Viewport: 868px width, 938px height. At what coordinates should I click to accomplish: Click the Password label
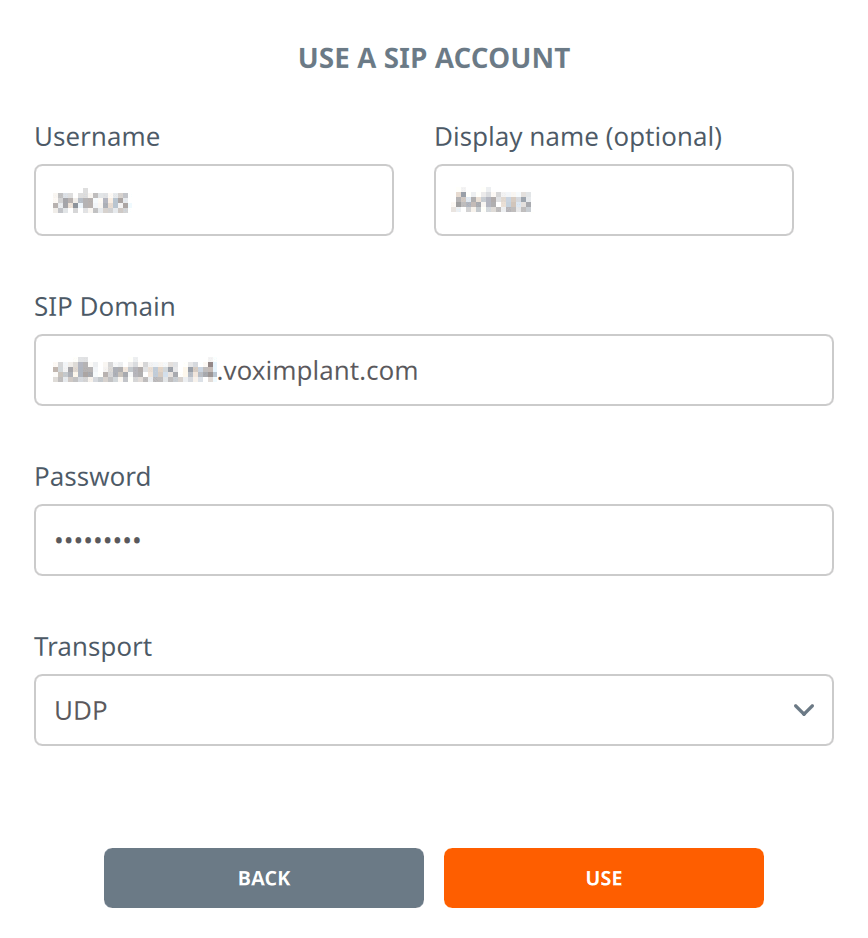coord(92,477)
